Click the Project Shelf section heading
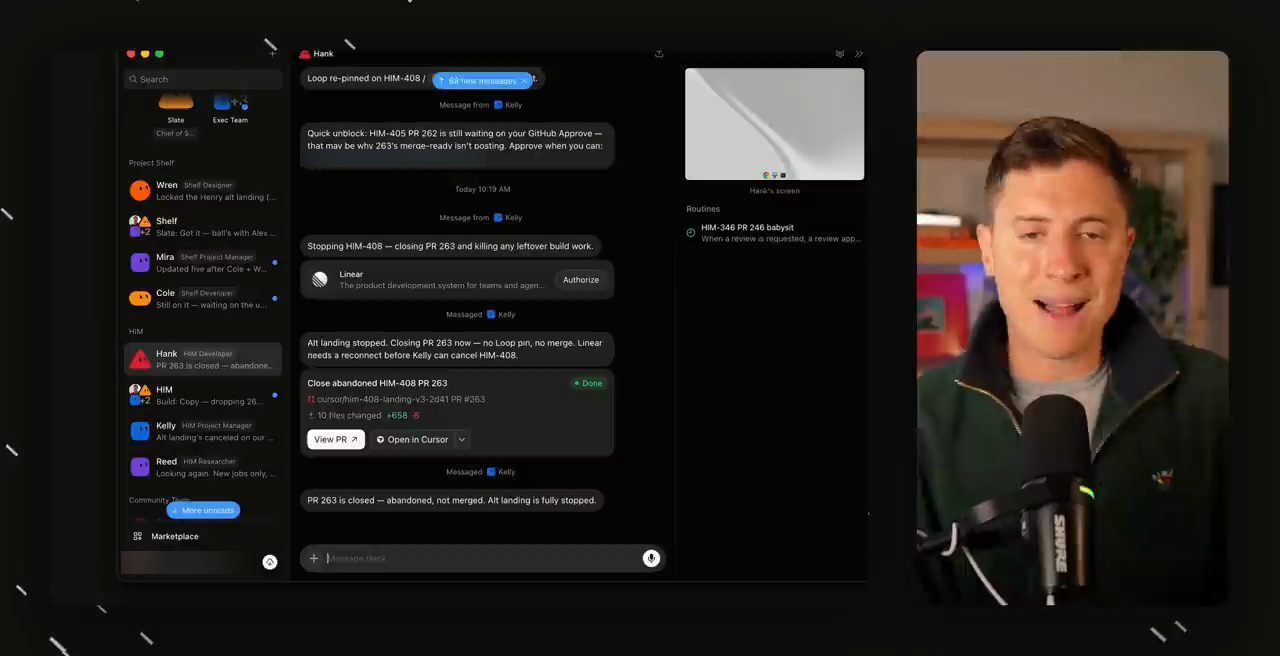Screen dimensions: 1280x656 pos(151,163)
